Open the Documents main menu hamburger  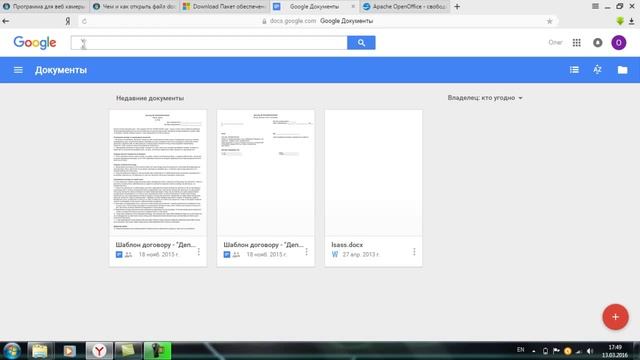[x=18, y=70]
